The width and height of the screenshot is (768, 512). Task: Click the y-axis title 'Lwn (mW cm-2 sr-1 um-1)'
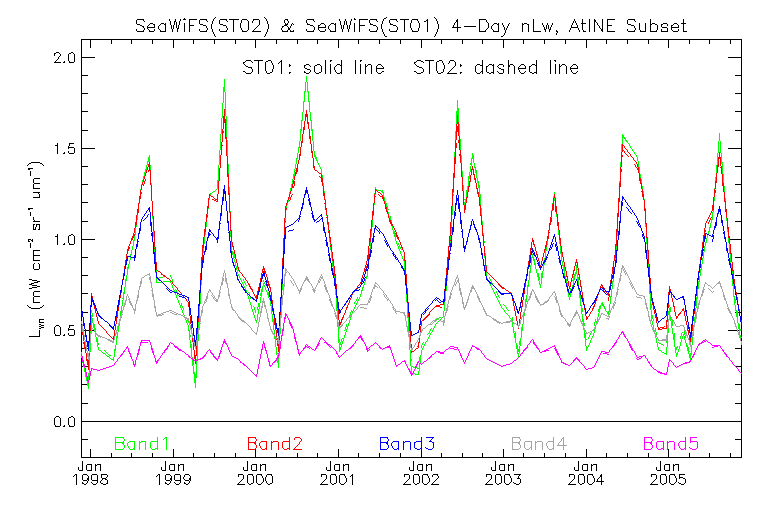click(36, 249)
